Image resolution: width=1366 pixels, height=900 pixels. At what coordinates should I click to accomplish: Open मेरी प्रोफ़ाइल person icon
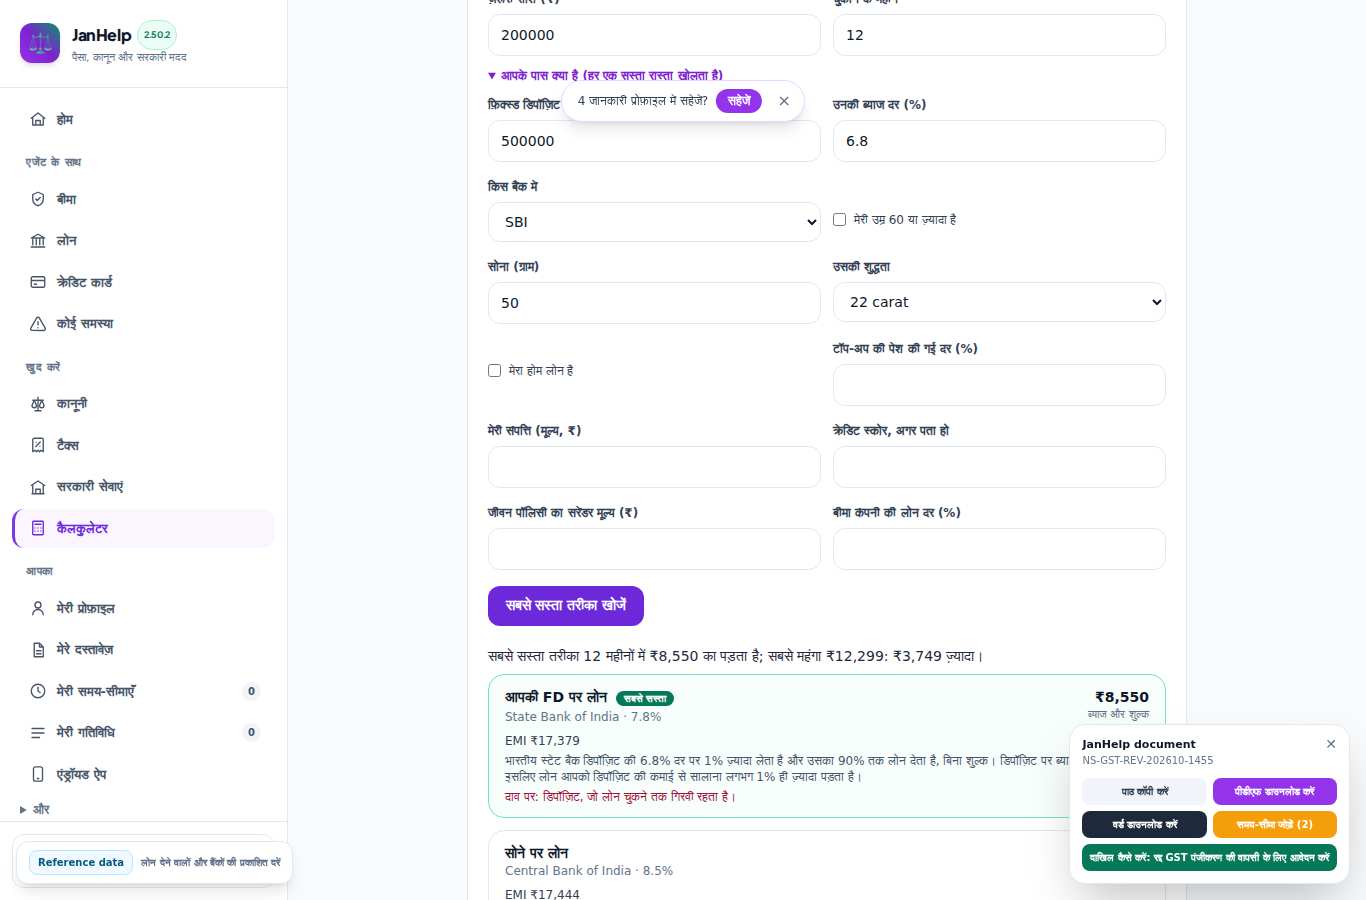(x=38, y=608)
